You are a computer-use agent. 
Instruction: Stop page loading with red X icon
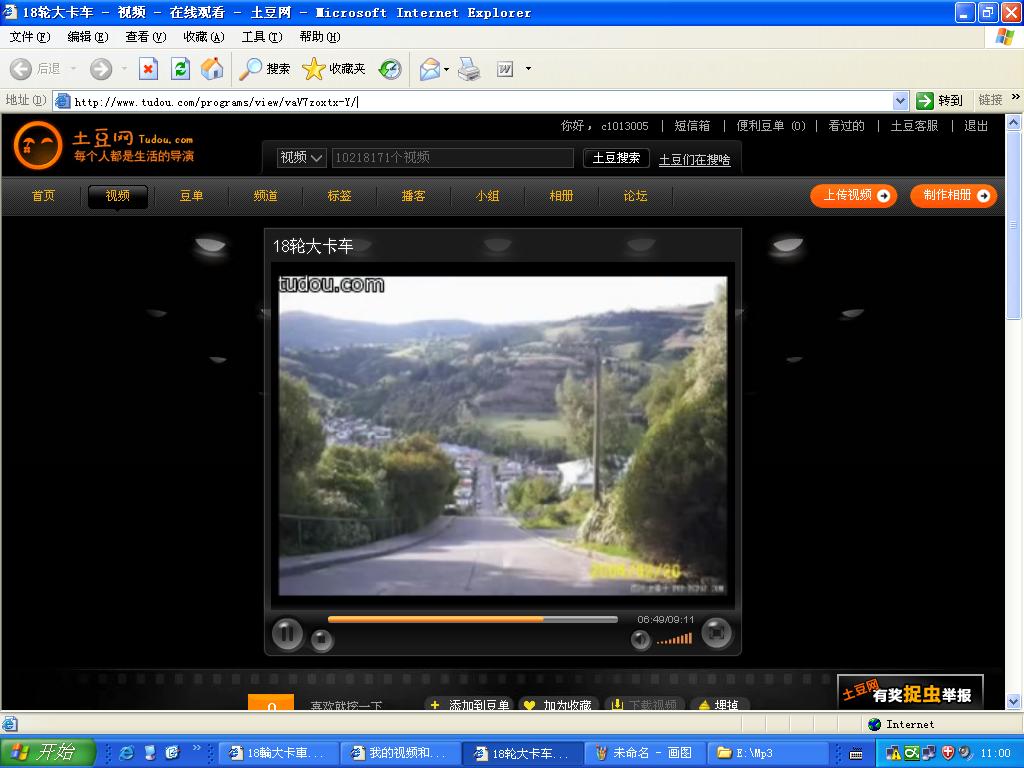148,69
